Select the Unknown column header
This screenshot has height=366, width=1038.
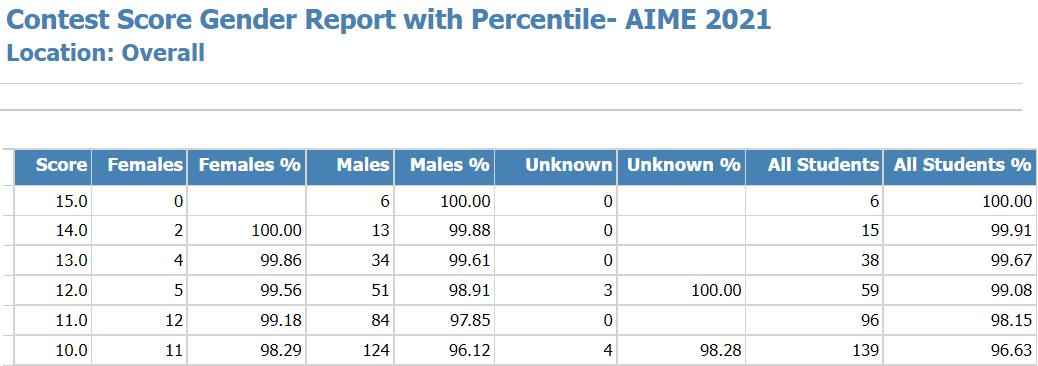click(555, 167)
